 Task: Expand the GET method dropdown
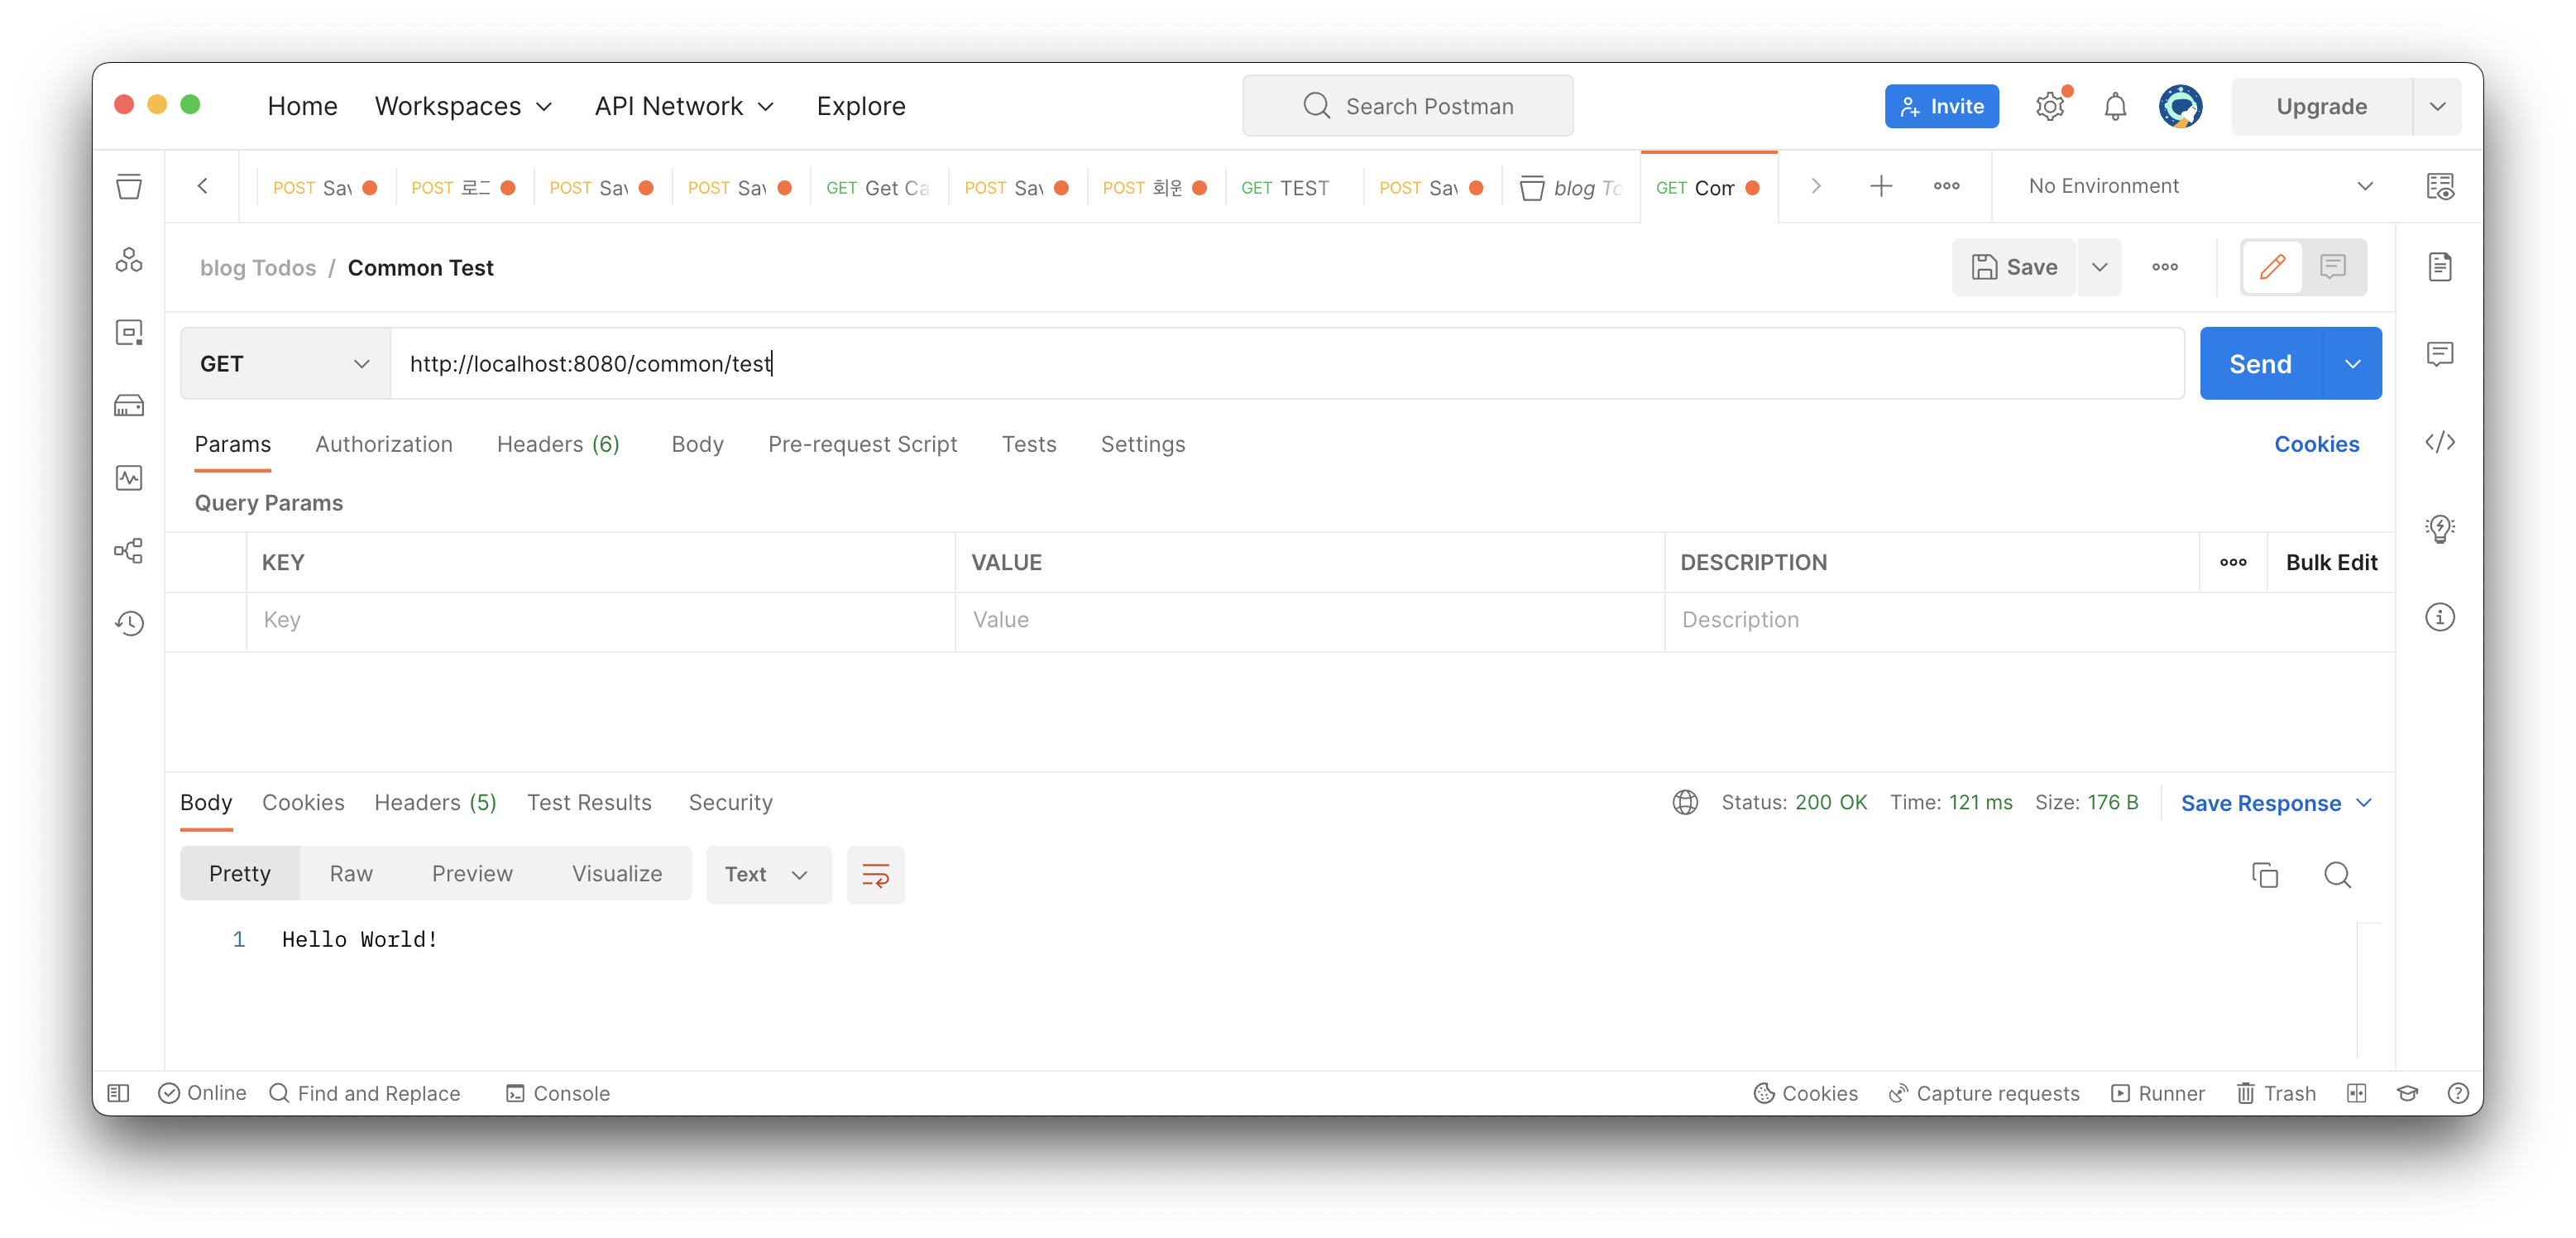285,364
